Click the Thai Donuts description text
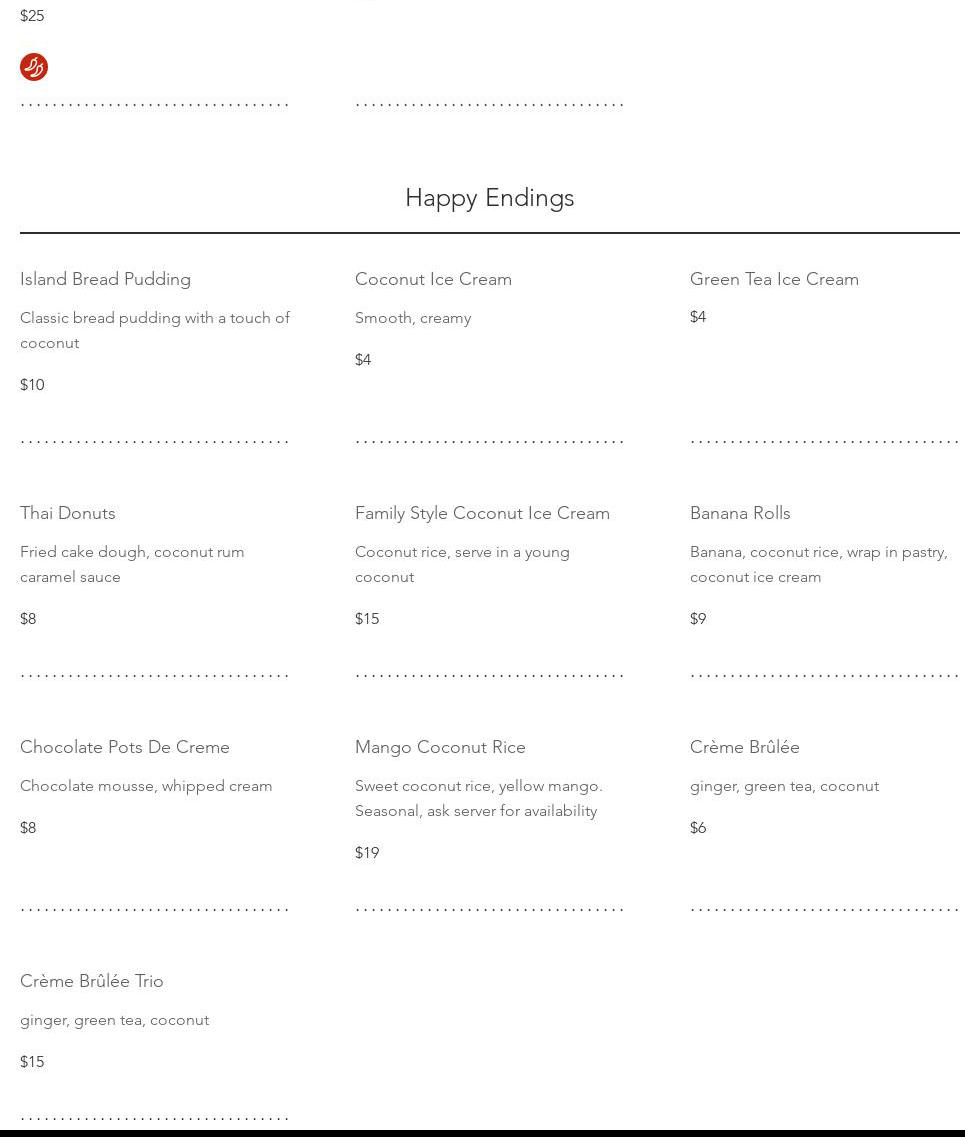This screenshot has height=1137, width=965. (132, 564)
